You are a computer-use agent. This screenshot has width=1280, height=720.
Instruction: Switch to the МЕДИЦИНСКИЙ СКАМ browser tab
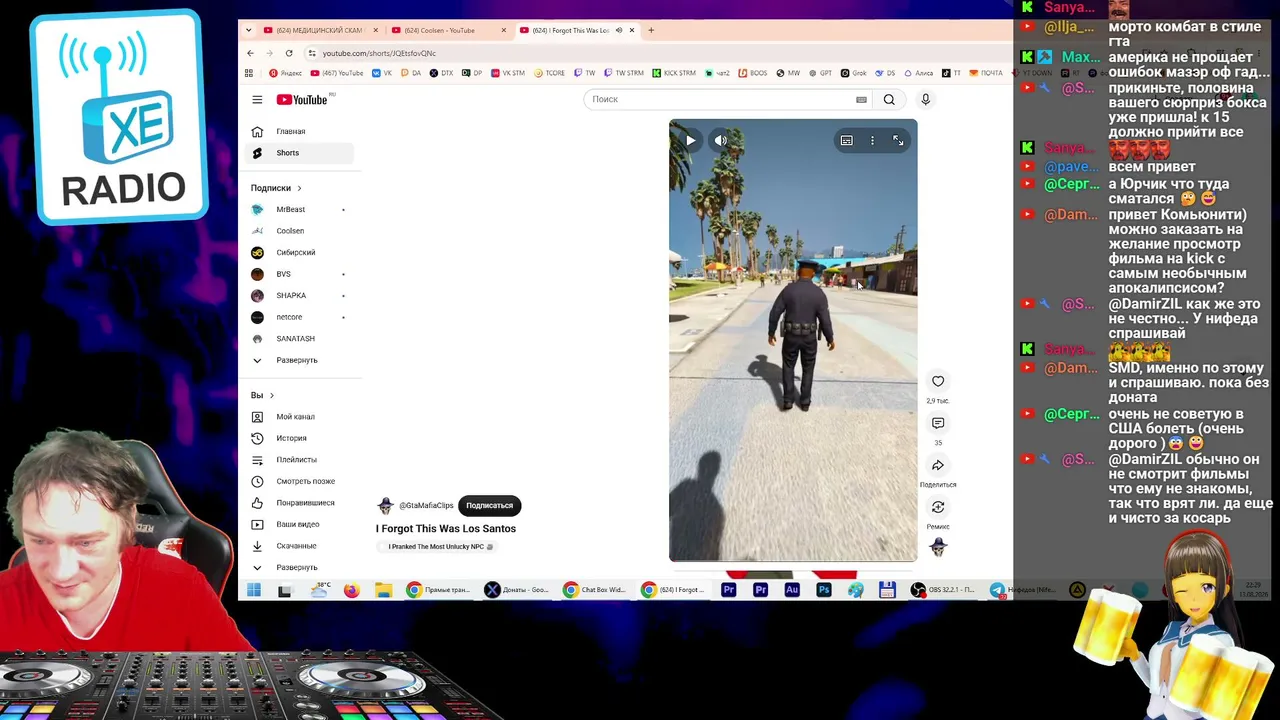[320, 30]
